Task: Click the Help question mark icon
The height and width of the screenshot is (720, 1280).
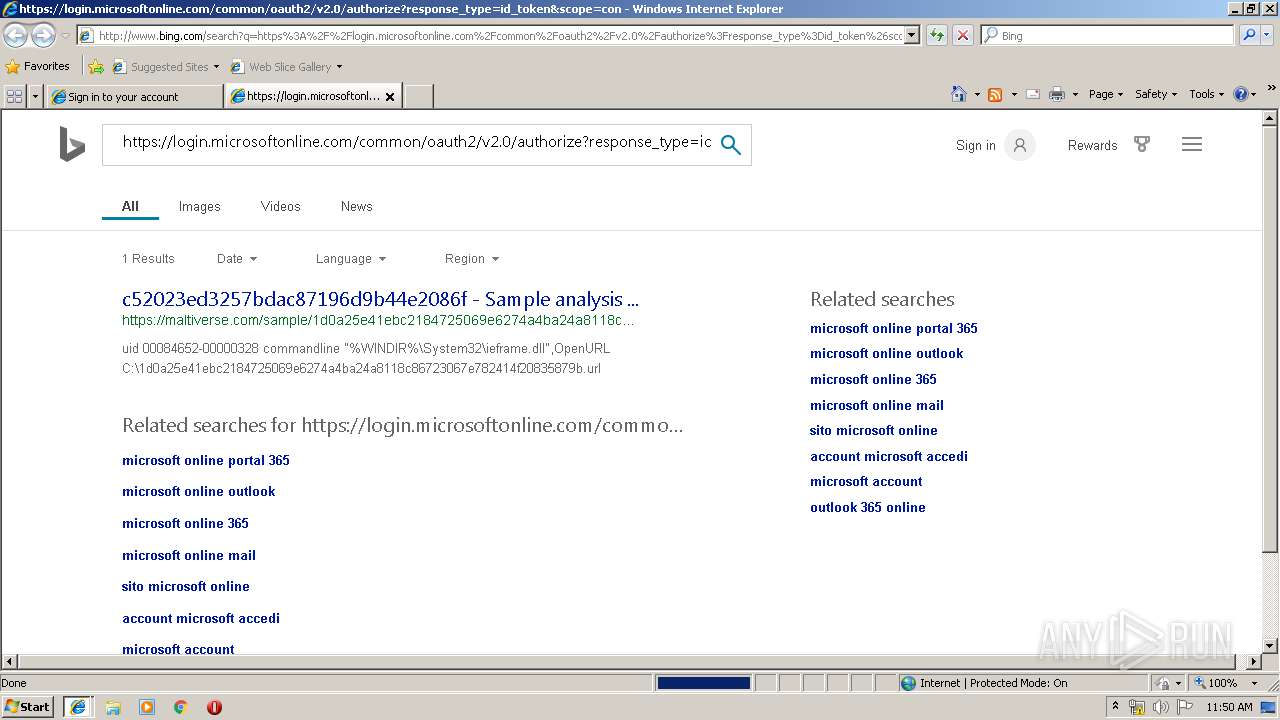Action: (1241, 94)
